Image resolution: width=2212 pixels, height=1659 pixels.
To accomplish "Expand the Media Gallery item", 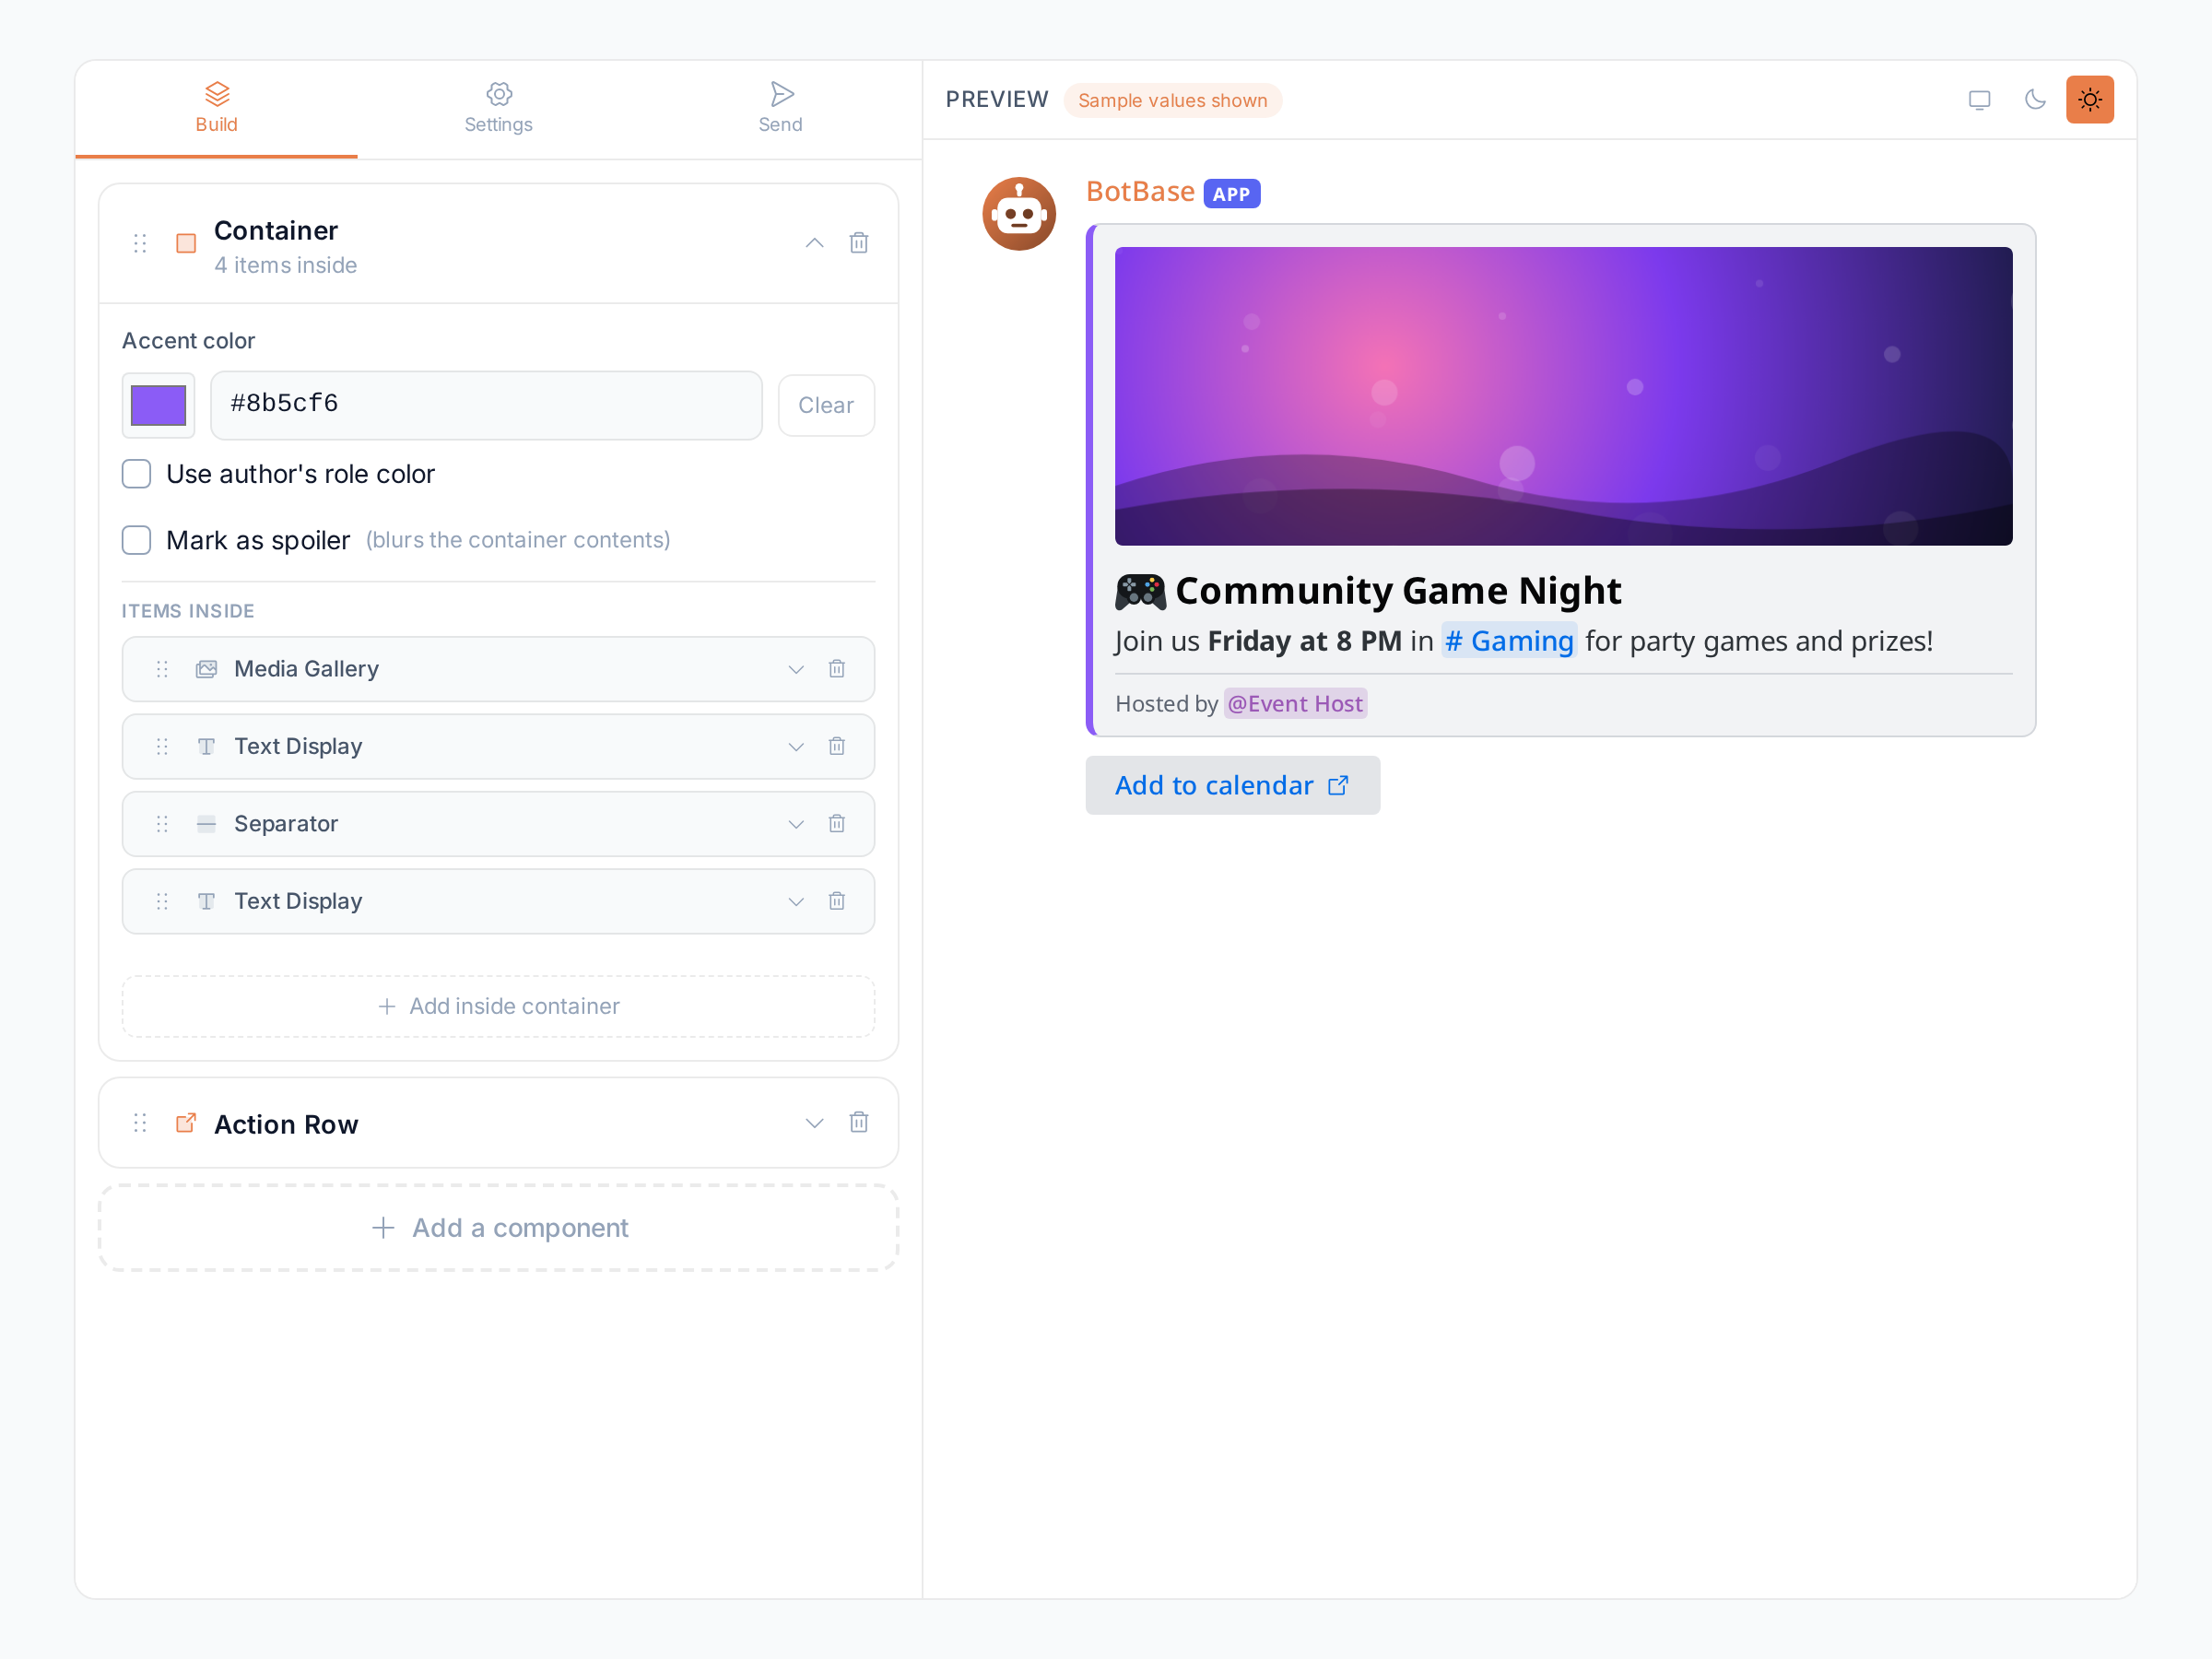I will click(795, 669).
